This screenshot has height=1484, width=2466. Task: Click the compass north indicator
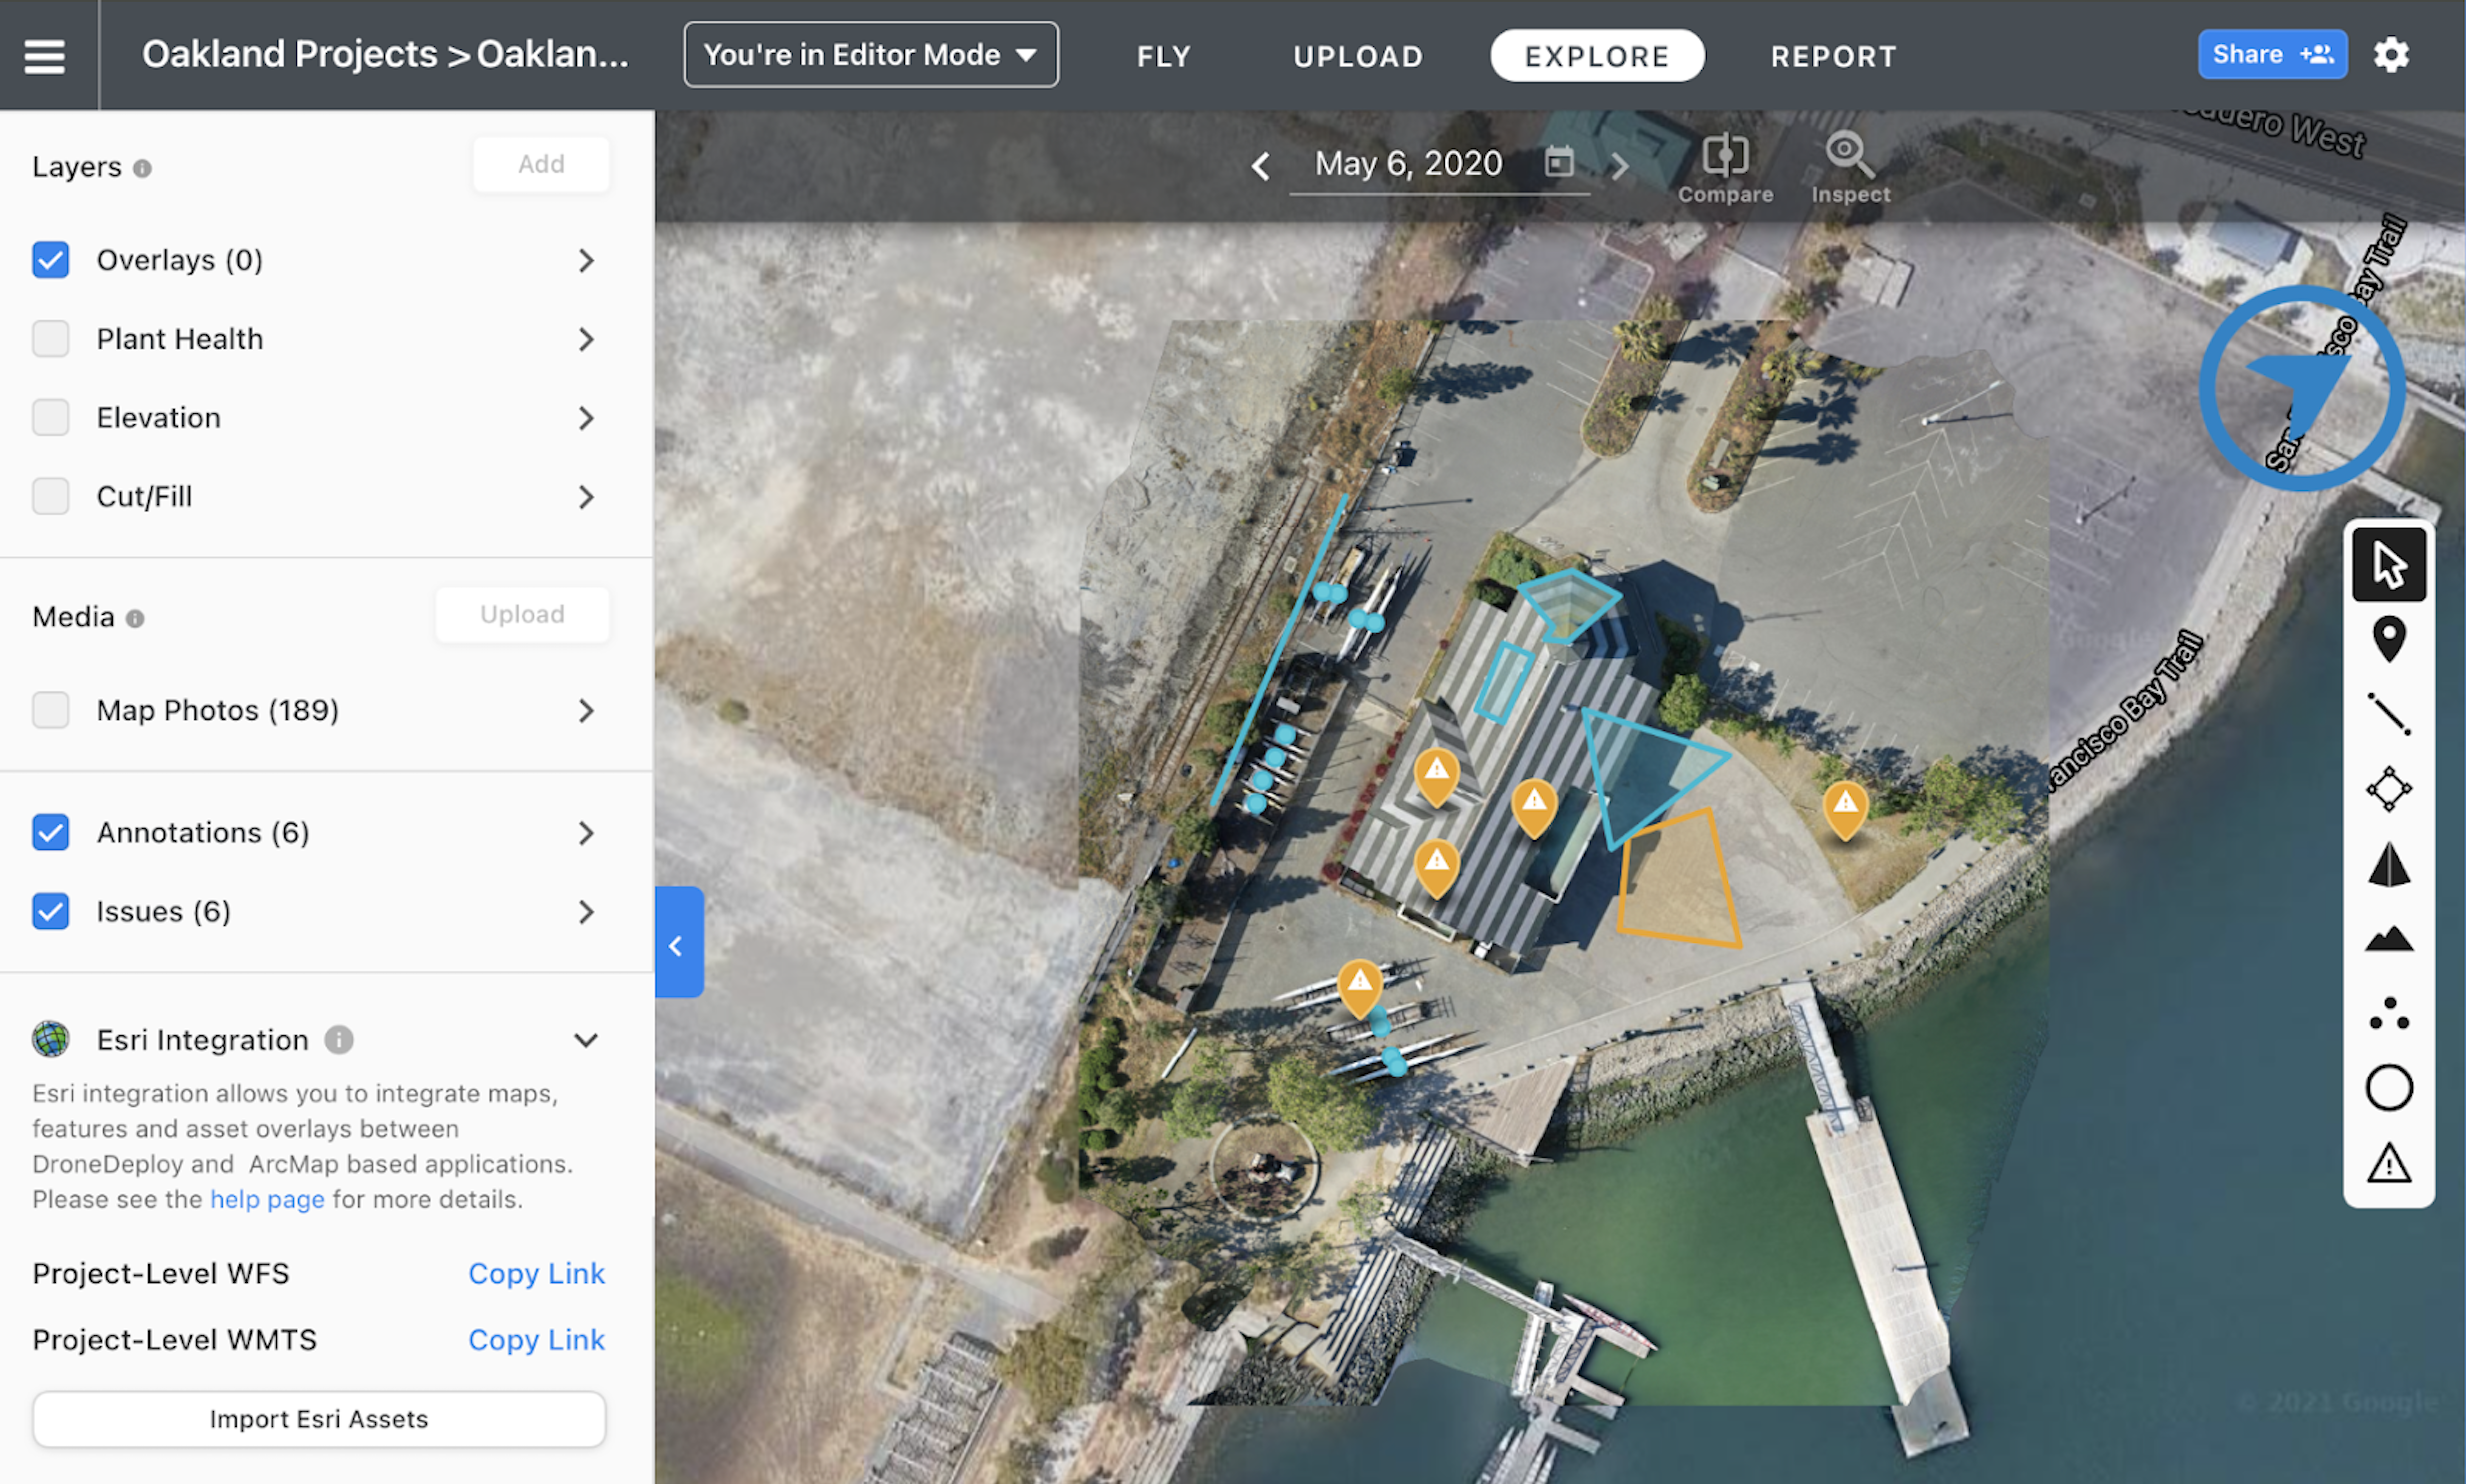click(2301, 388)
